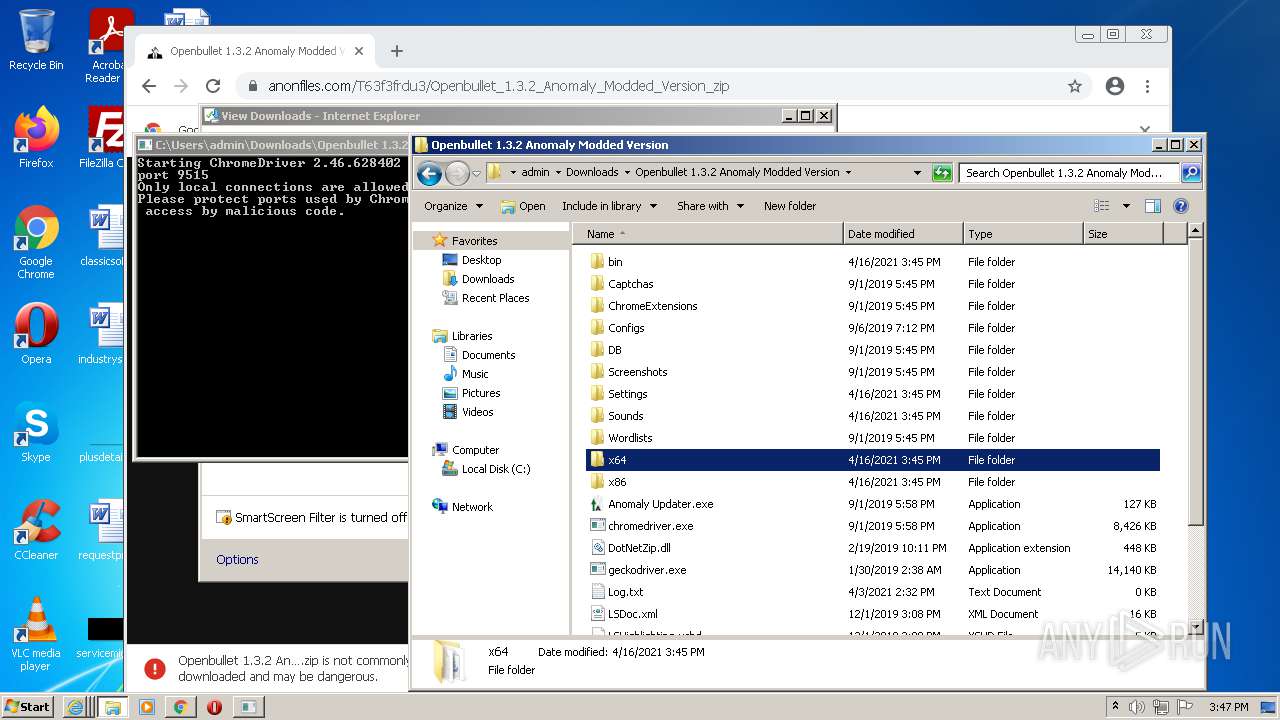Viewport: 1280px width, 720px height.
Task: Click the clock showing 3:47 PM
Action: point(1228,706)
